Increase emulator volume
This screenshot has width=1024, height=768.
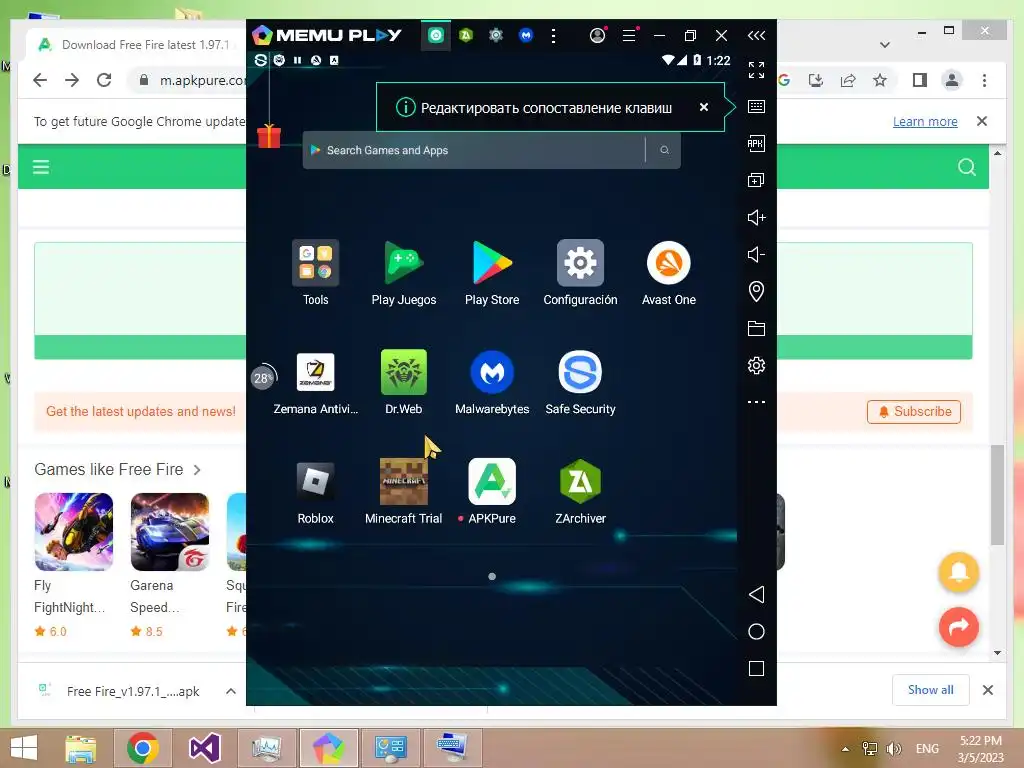[x=756, y=217]
